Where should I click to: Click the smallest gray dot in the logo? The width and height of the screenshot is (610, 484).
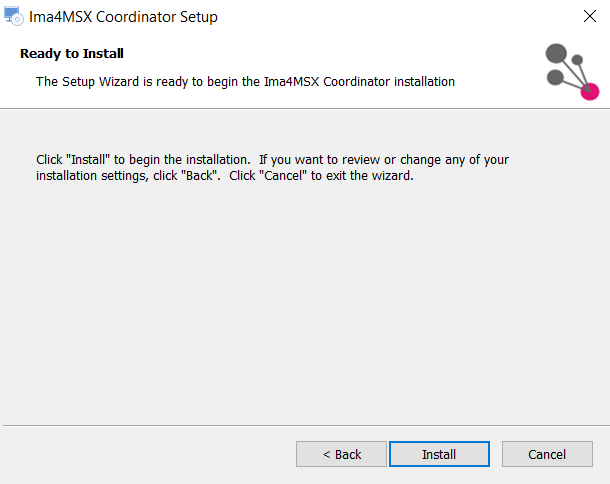tap(577, 60)
